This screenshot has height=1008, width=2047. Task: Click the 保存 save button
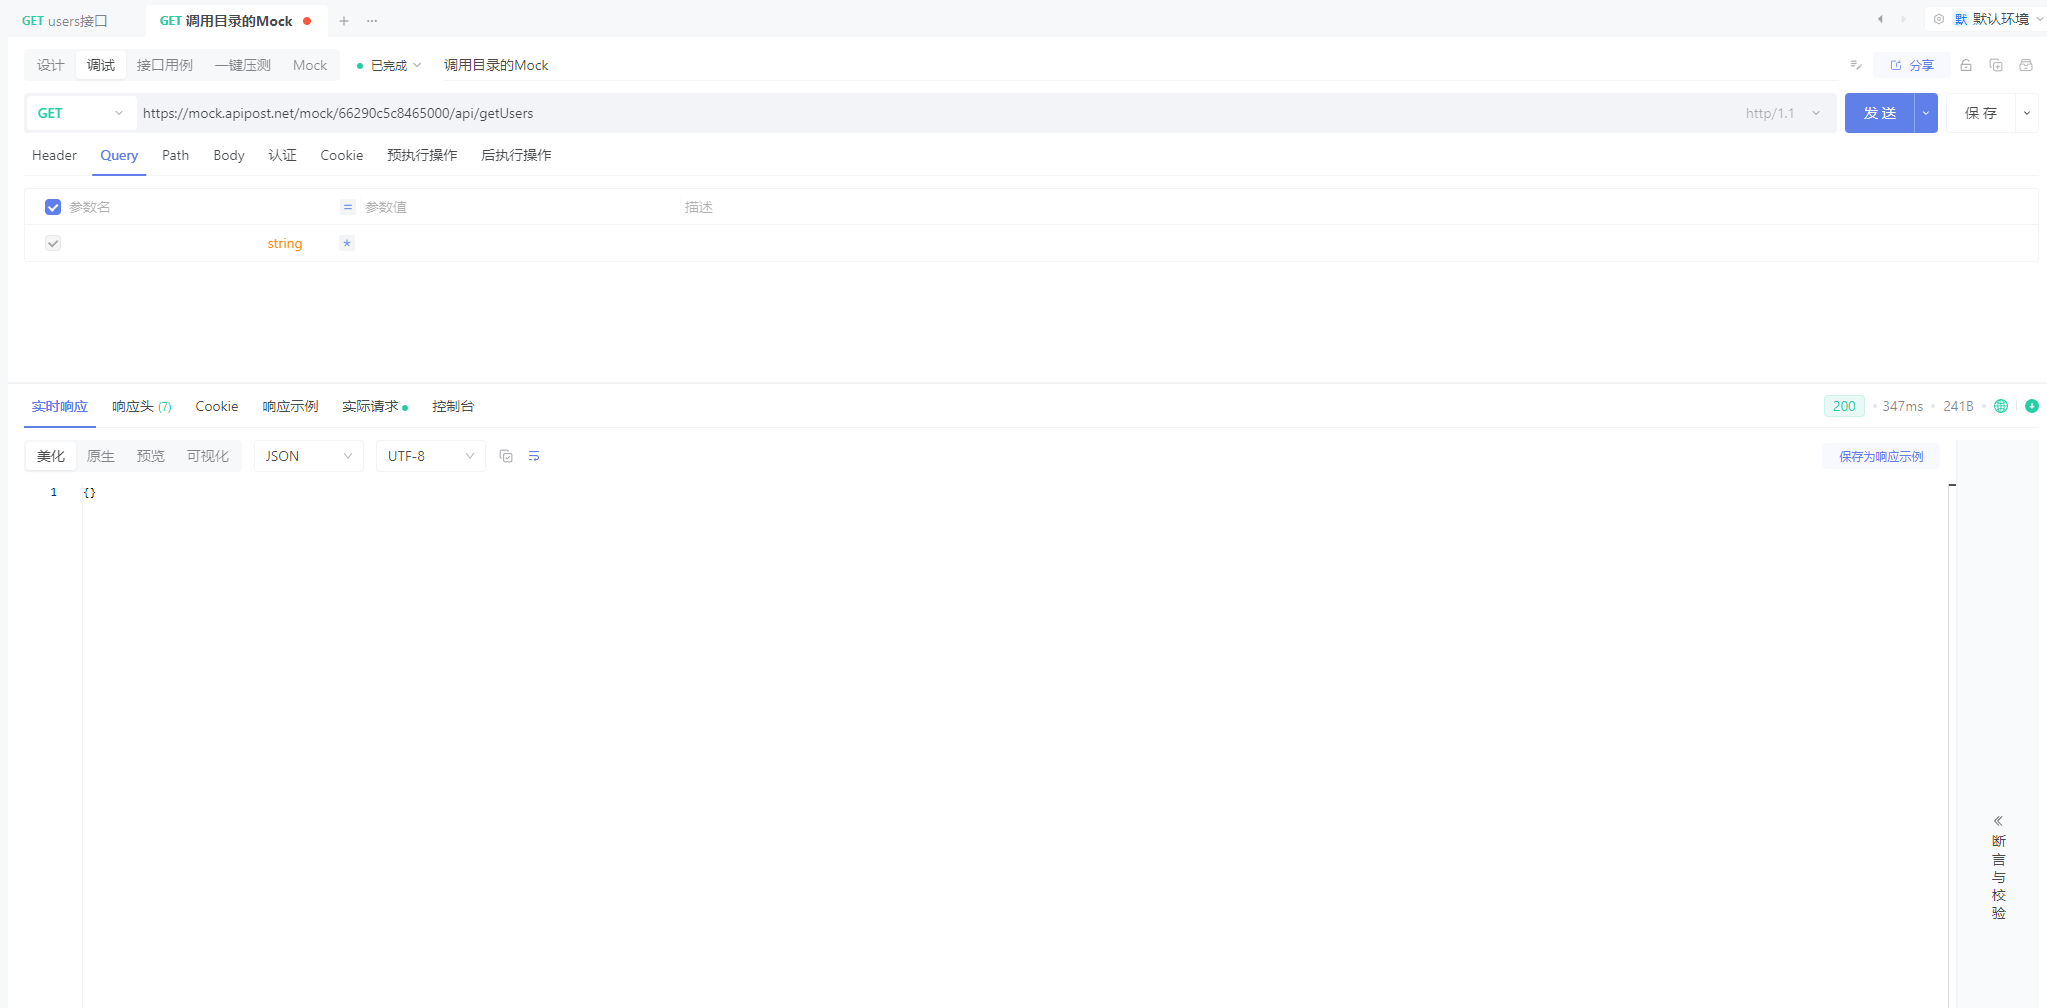pyautogui.click(x=1981, y=113)
